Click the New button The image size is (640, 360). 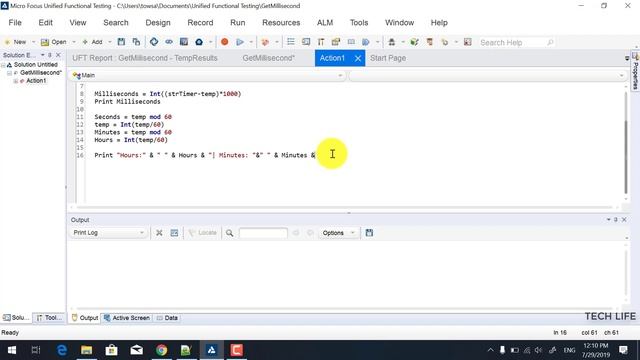16,42
